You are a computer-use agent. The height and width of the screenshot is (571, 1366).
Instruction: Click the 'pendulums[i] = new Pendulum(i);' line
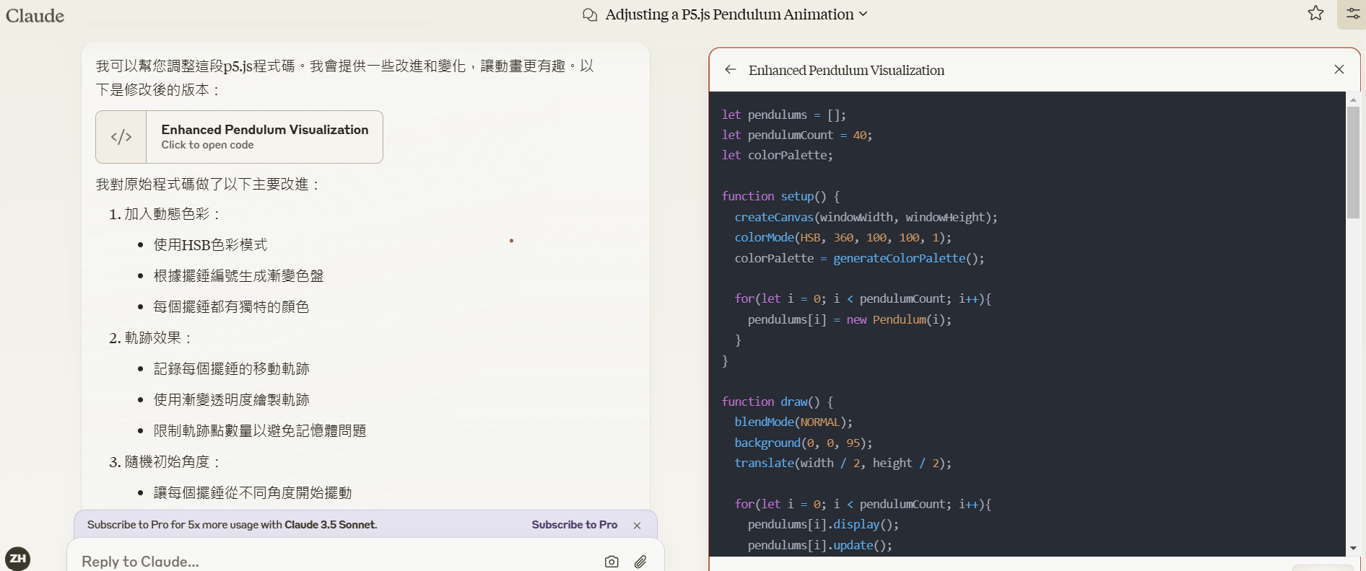click(849, 320)
